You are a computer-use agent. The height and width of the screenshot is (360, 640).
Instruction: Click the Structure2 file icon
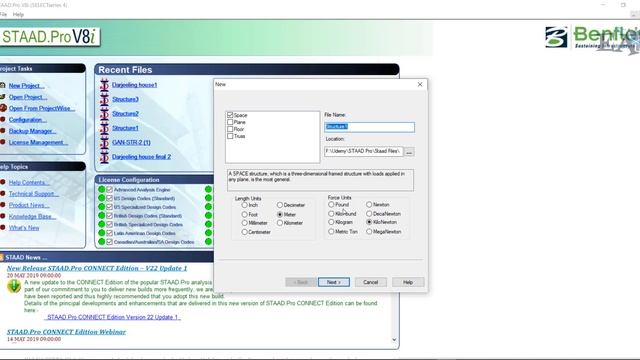(104, 113)
